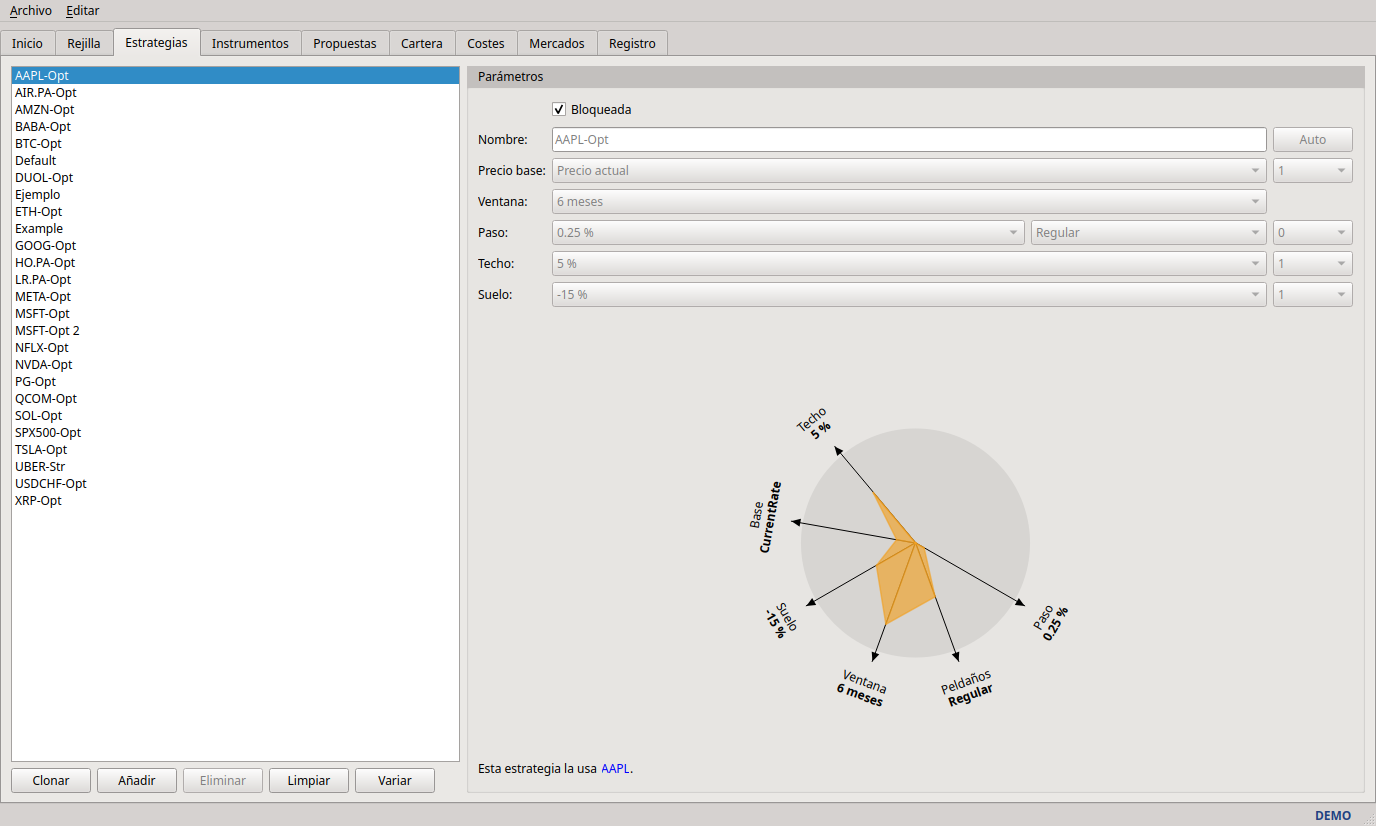Expand the Ventana 6 meses dropdown
The width and height of the screenshot is (1376, 826).
point(909,201)
